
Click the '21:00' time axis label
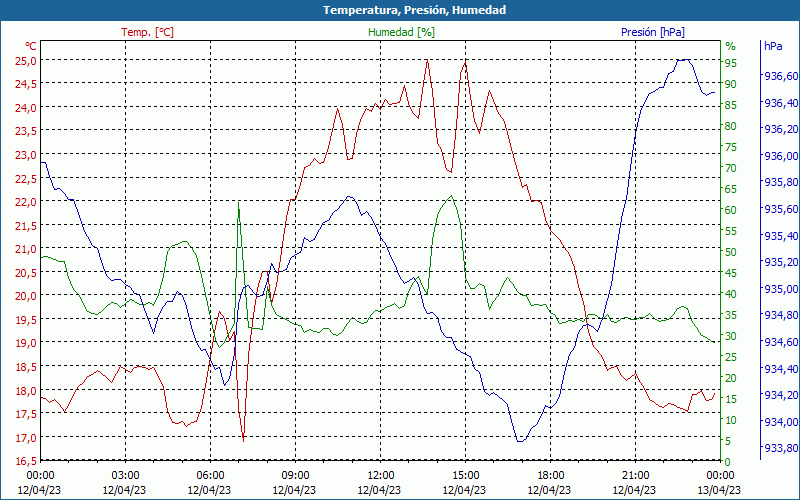pos(635,476)
